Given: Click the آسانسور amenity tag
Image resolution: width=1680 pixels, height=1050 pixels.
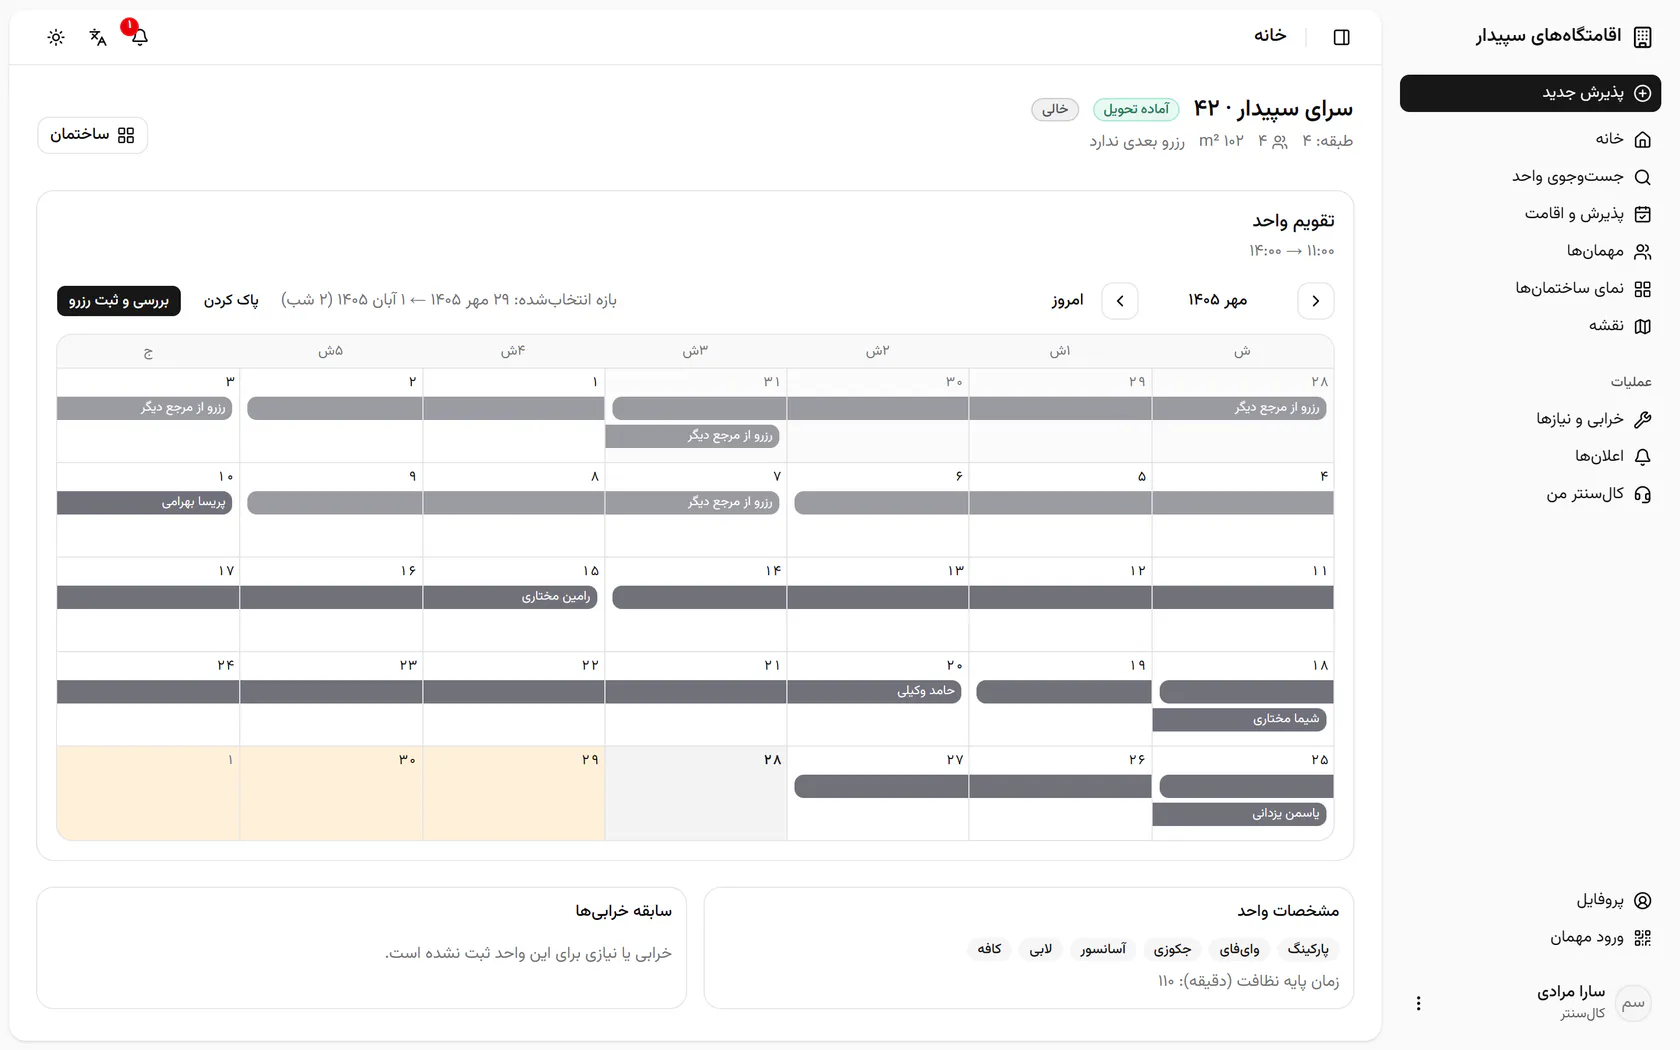Looking at the screenshot, I should coord(1103,949).
